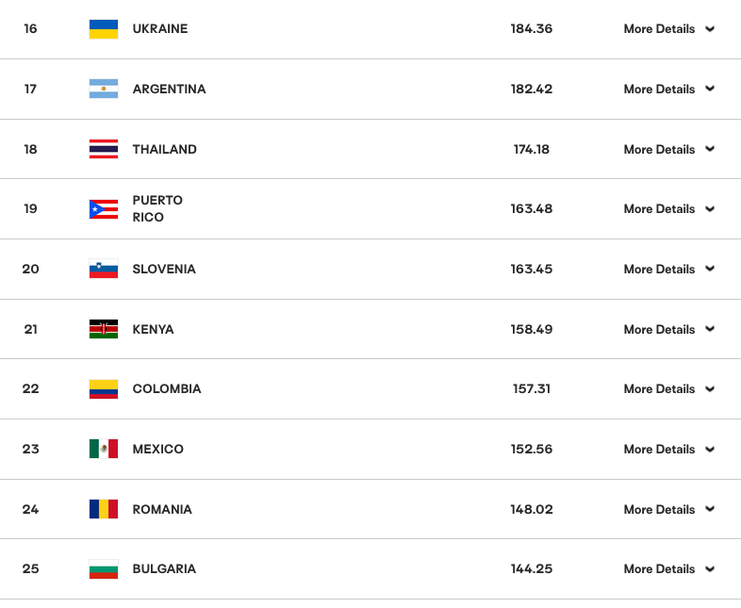Viewport: 741px width, 608px height.
Task: Open More Details text for Argentina
Action: coord(659,89)
